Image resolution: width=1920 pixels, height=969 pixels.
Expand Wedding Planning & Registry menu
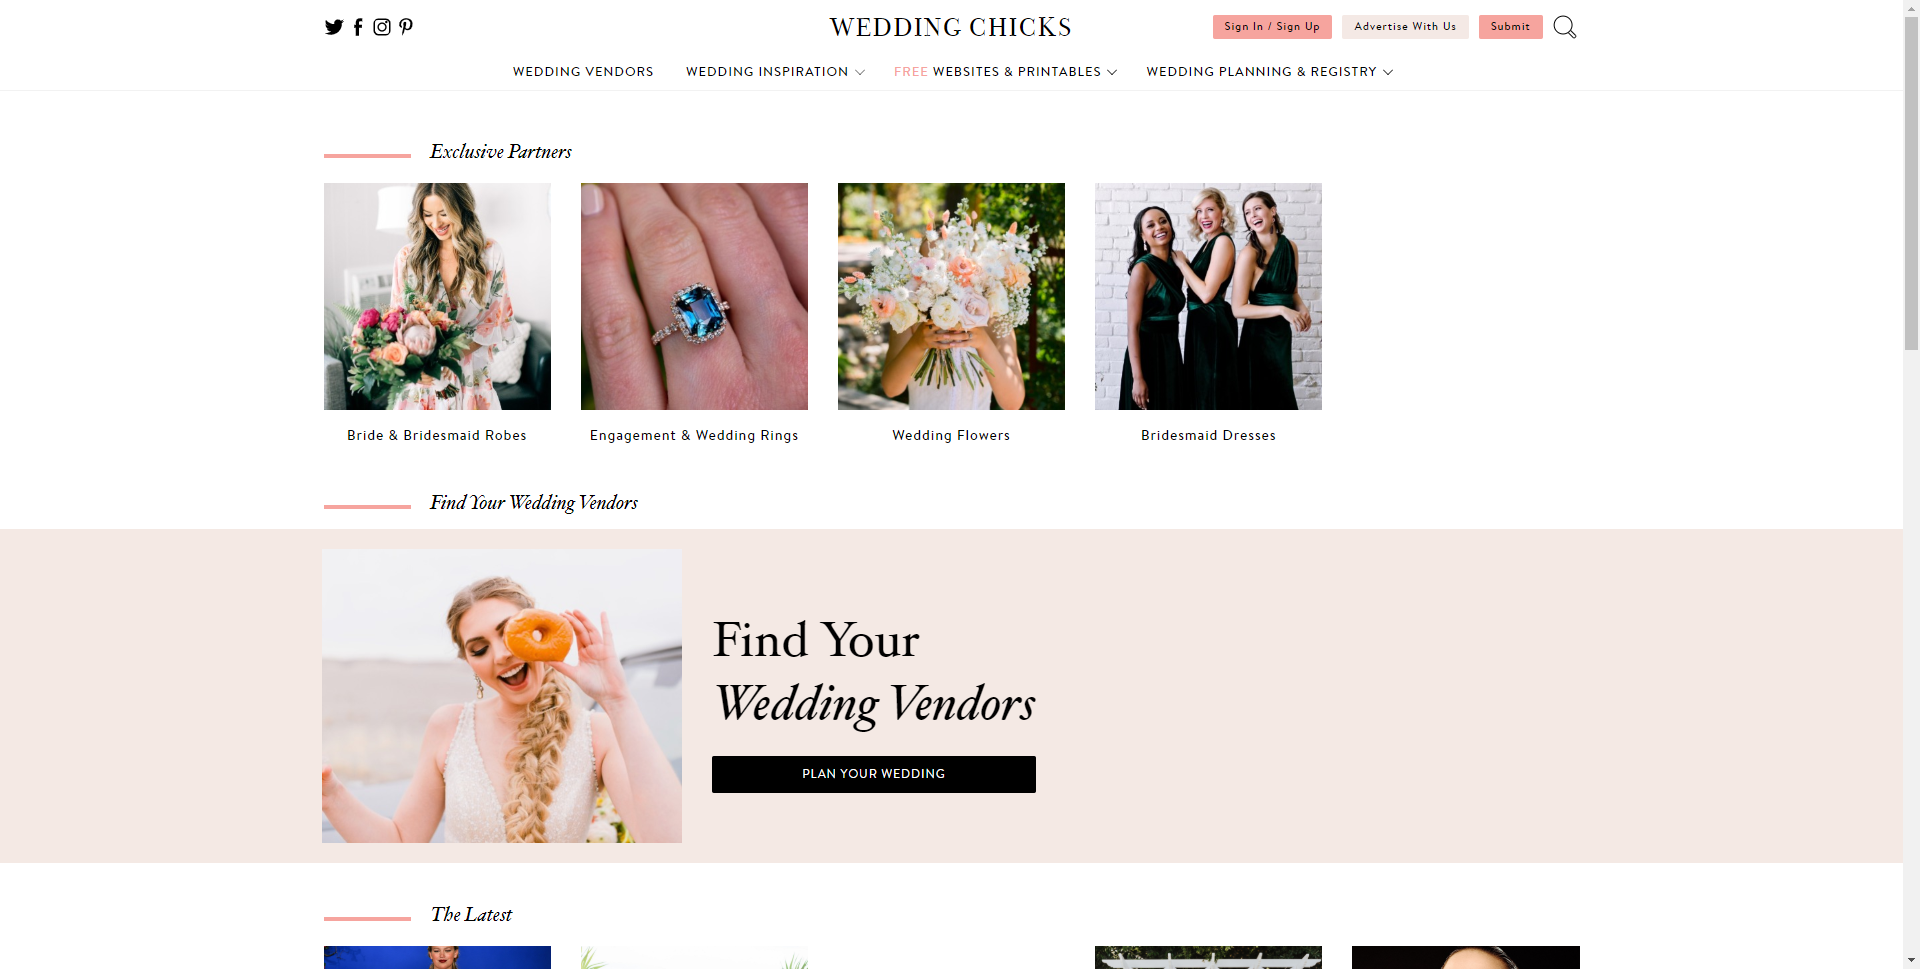pyautogui.click(x=1270, y=72)
